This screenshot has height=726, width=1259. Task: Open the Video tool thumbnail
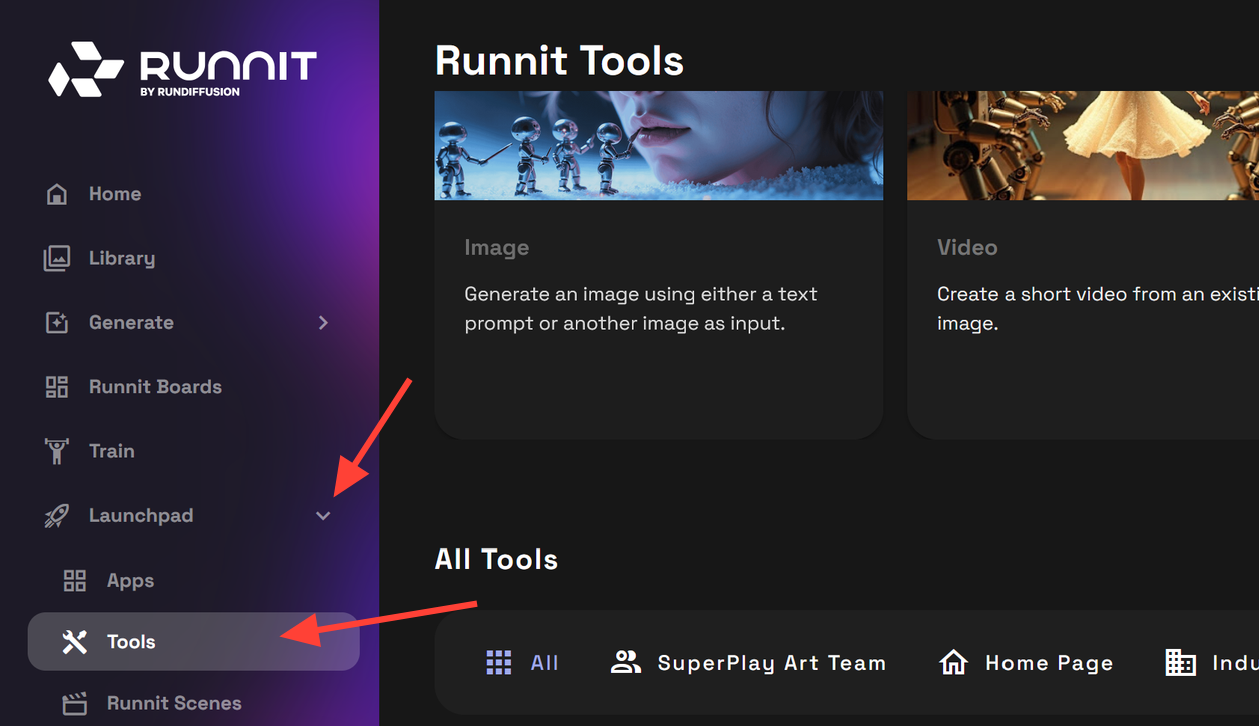tap(1083, 146)
